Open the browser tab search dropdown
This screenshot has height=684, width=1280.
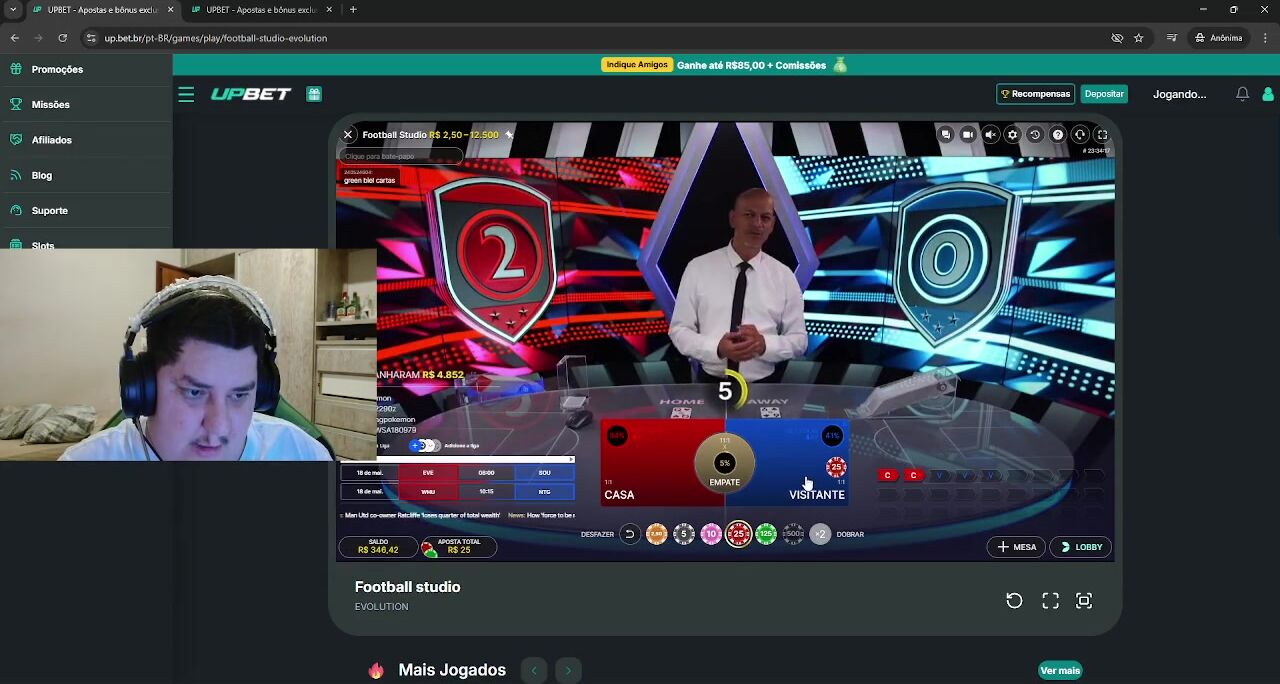[x=12, y=10]
